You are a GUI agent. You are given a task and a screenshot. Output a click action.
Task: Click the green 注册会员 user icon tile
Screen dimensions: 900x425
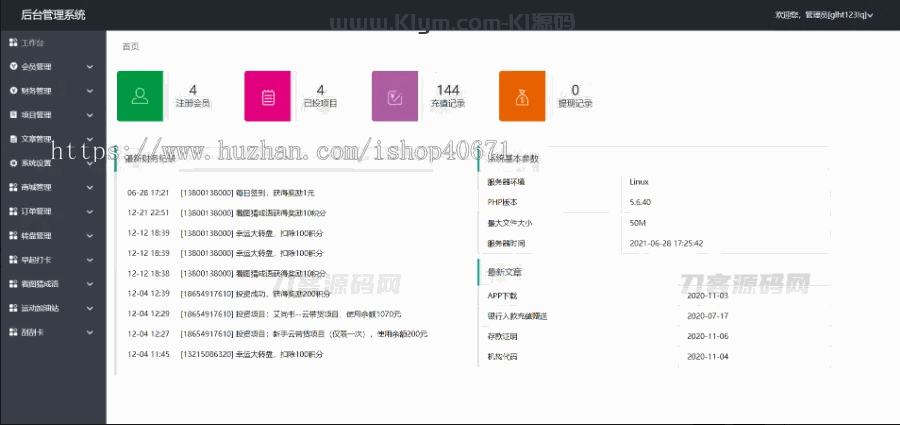(140, 96)
